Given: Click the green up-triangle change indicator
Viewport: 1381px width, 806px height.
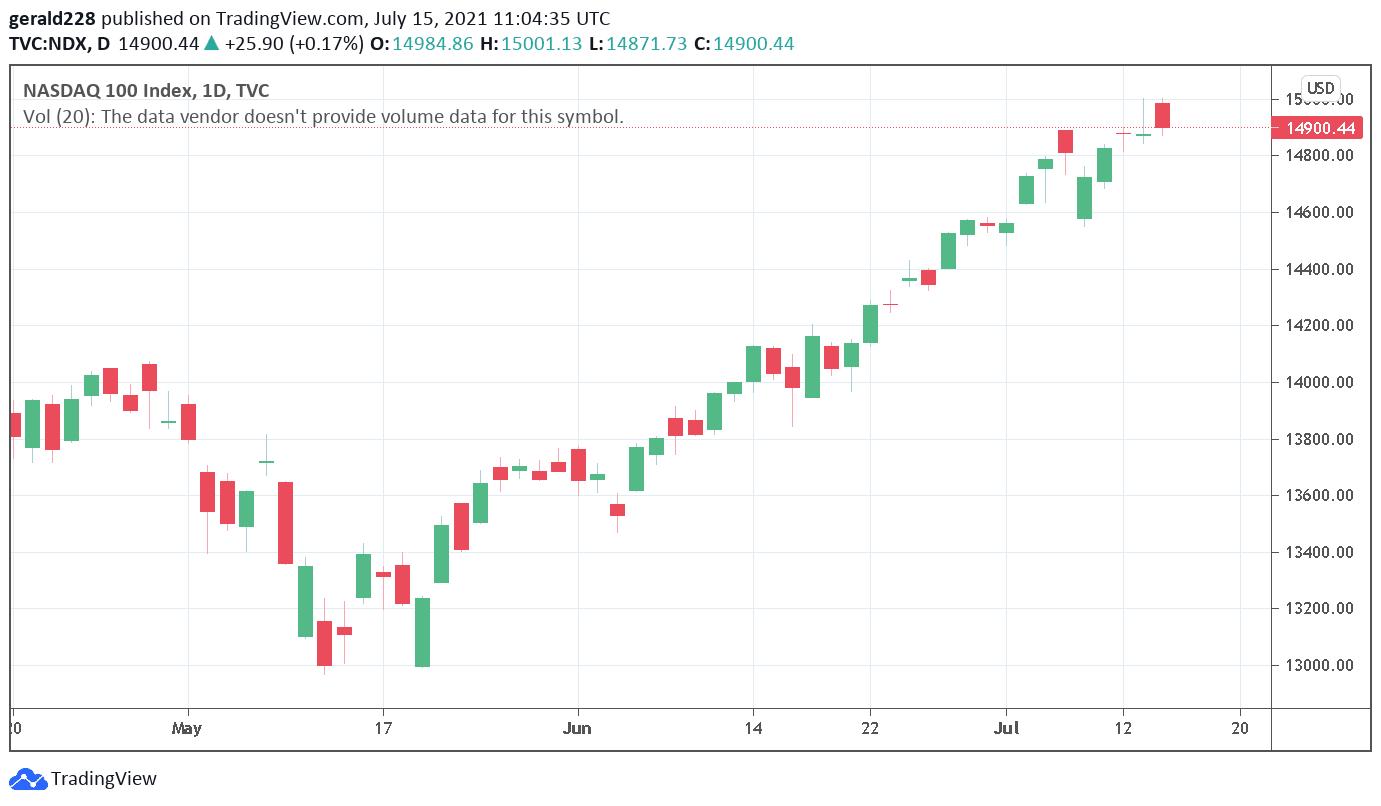Looking at the screenshot, I should (211, 43).
